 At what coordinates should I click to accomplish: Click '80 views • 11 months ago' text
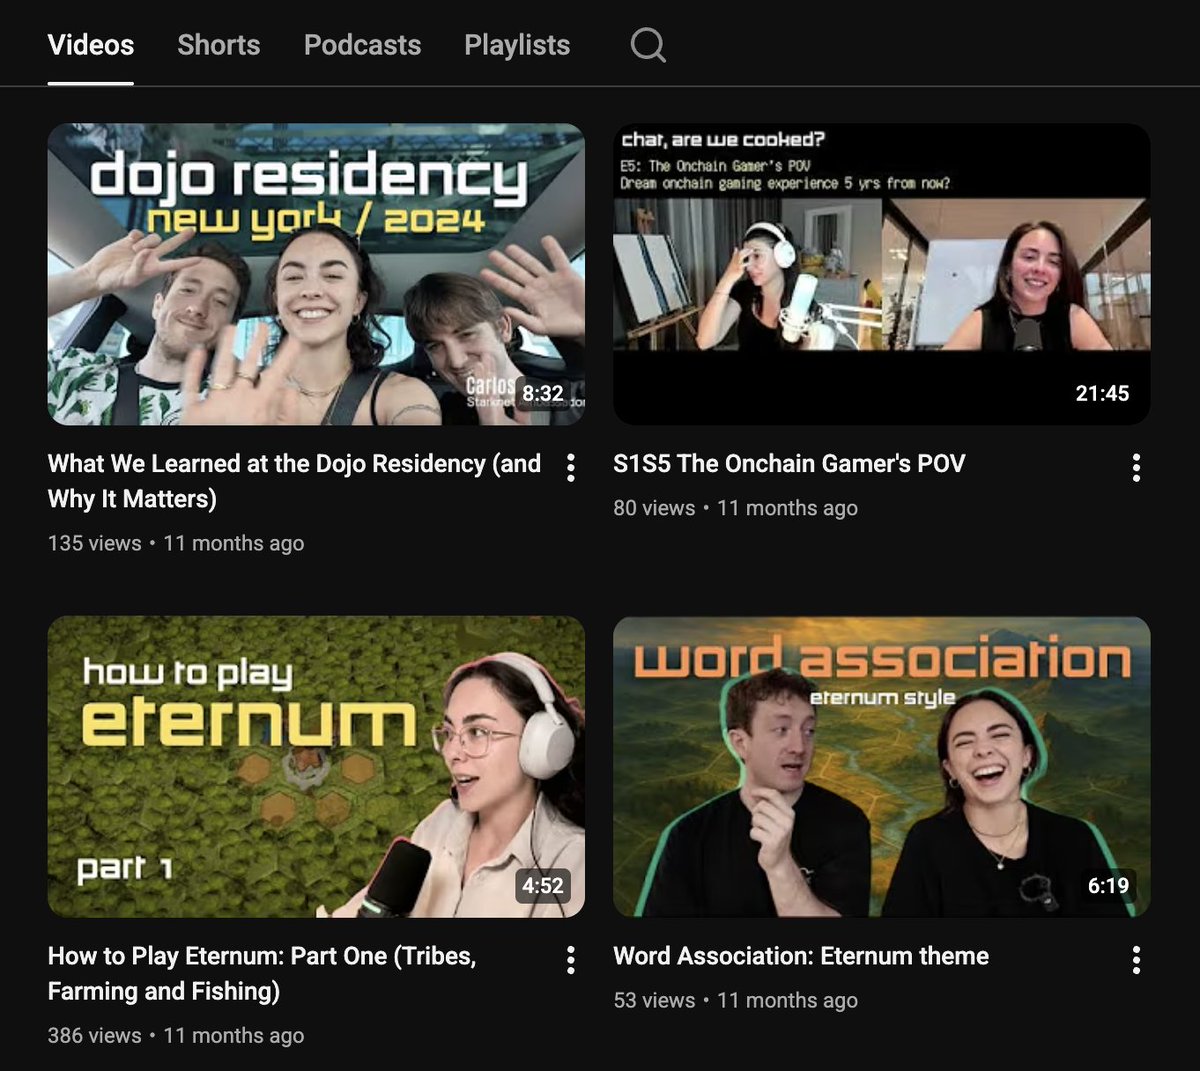point(736,508)
